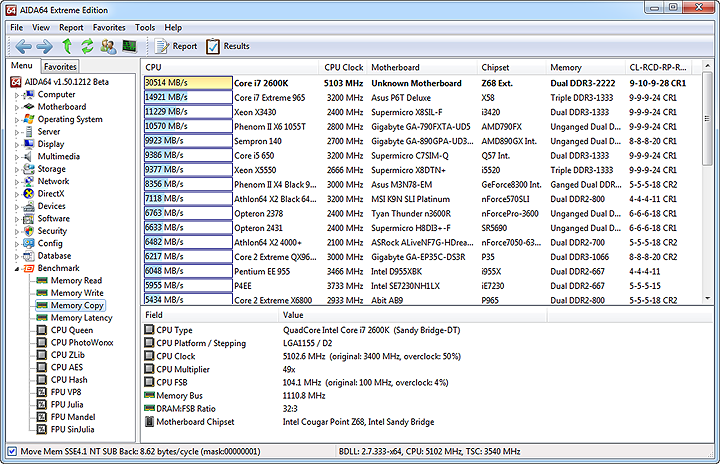Expand the Operating System tree node
720x464 pixels.
pos(17,120)
